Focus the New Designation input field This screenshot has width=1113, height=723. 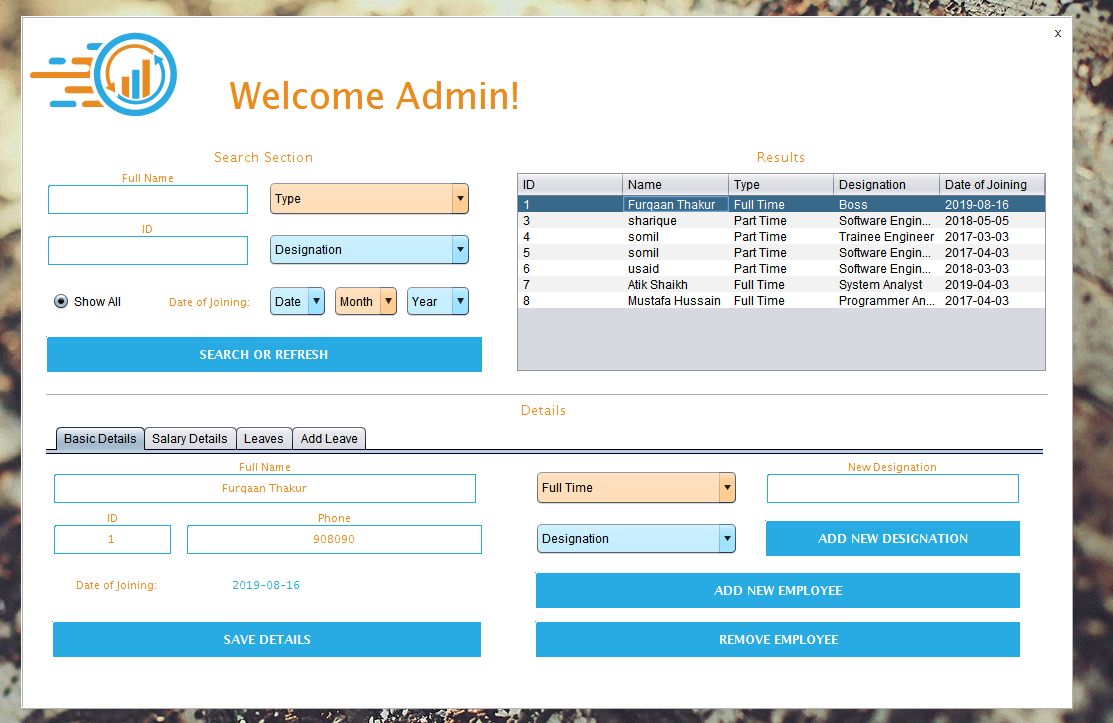click(893, 489)
